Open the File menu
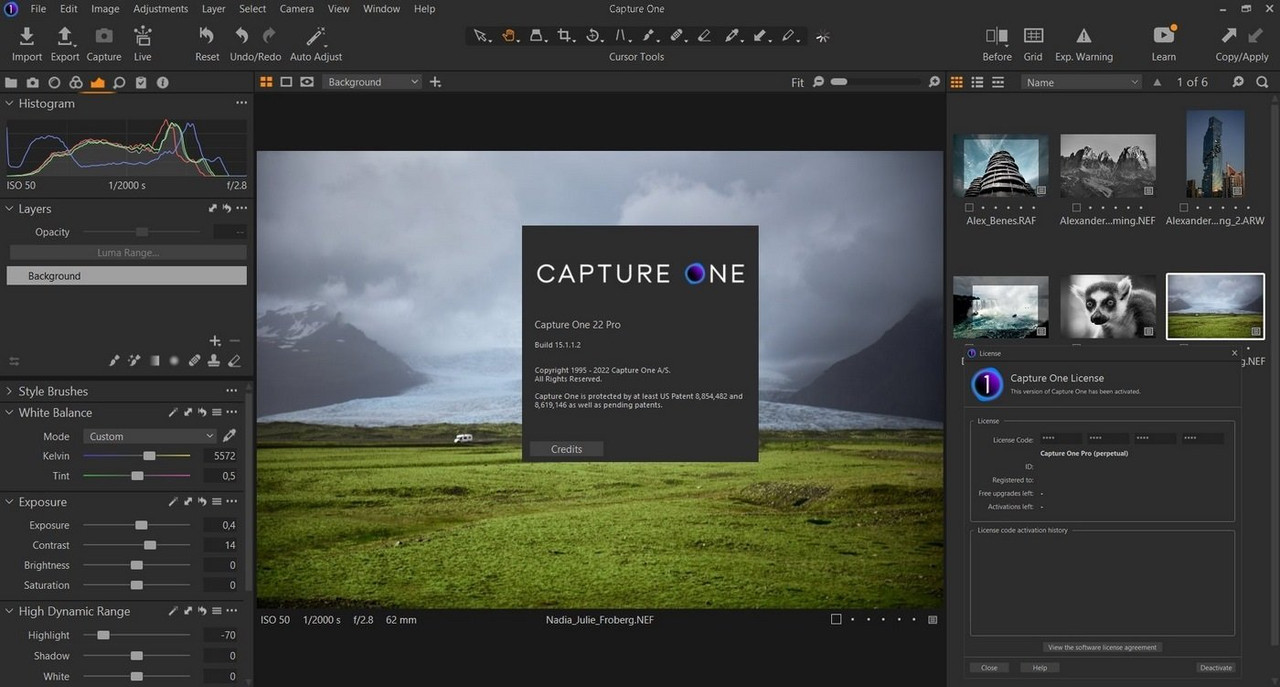1280x687 pixels. (38, 9)
